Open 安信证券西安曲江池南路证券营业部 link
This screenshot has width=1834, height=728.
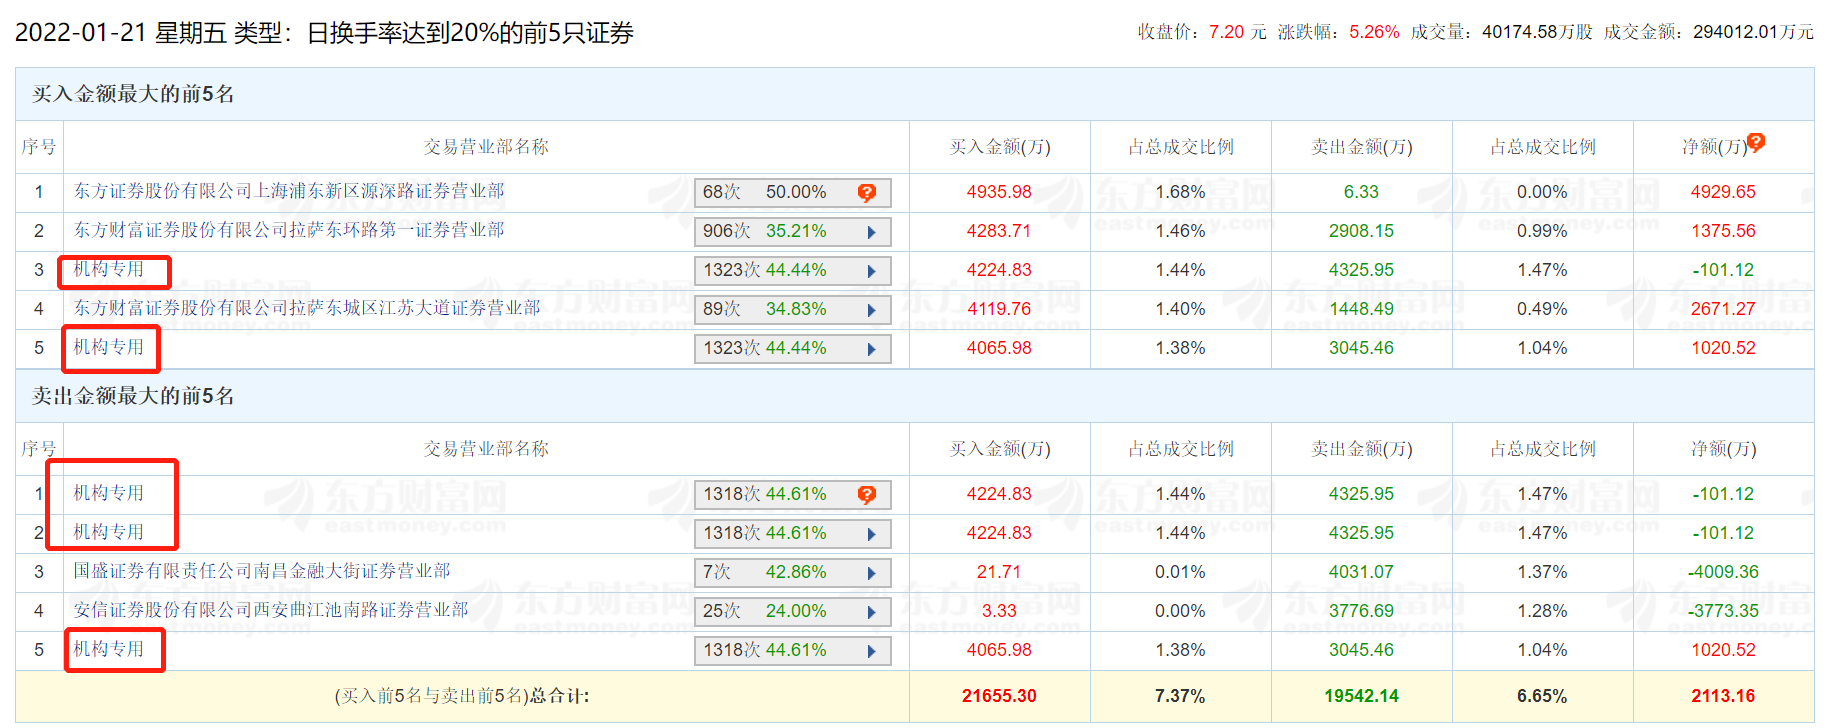(271, 610)
